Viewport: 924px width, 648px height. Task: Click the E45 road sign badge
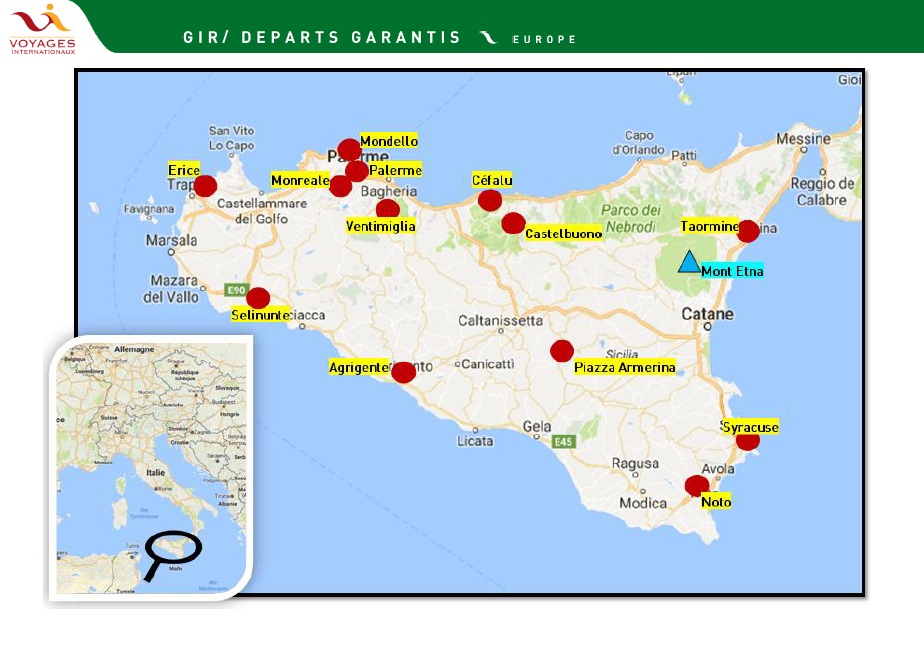tap(563, 441)
